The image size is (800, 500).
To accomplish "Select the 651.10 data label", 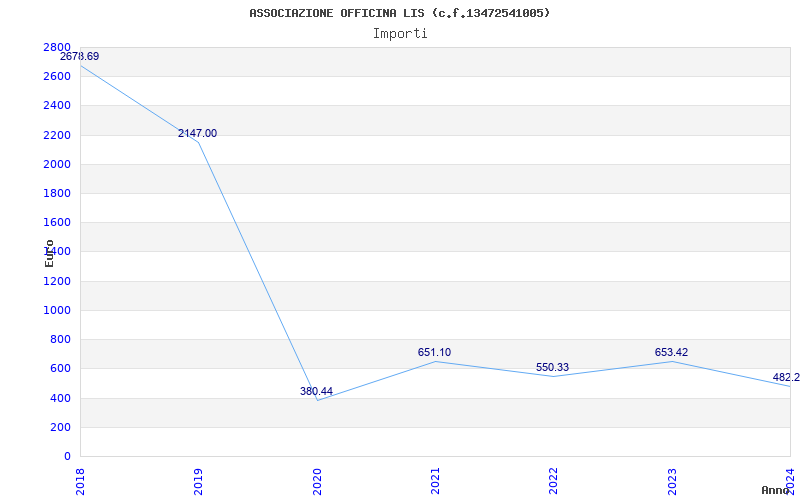I will click(x=434, y=353).
